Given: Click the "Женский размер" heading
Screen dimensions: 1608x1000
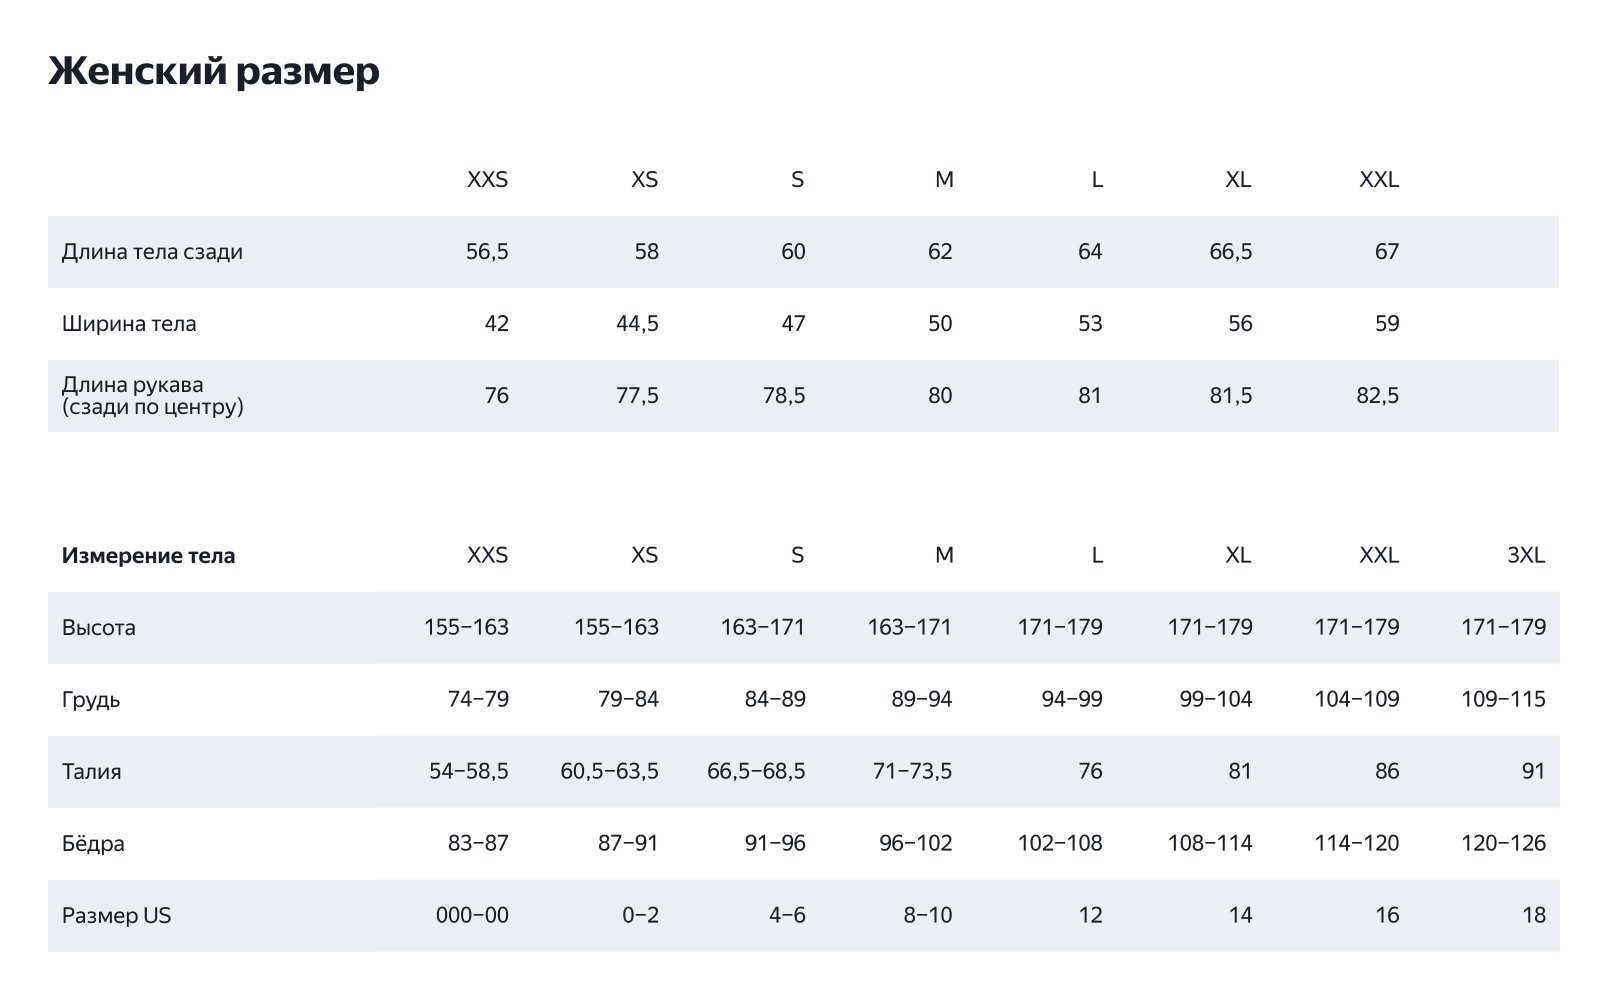Looking at the screenshot, I should tap(214, 72).
